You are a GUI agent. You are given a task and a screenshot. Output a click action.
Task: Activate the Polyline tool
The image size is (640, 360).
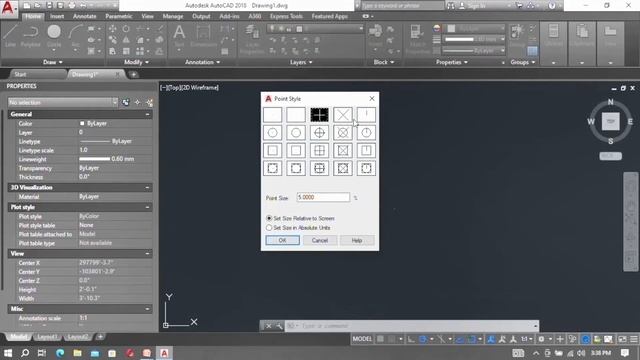[31, 36]
